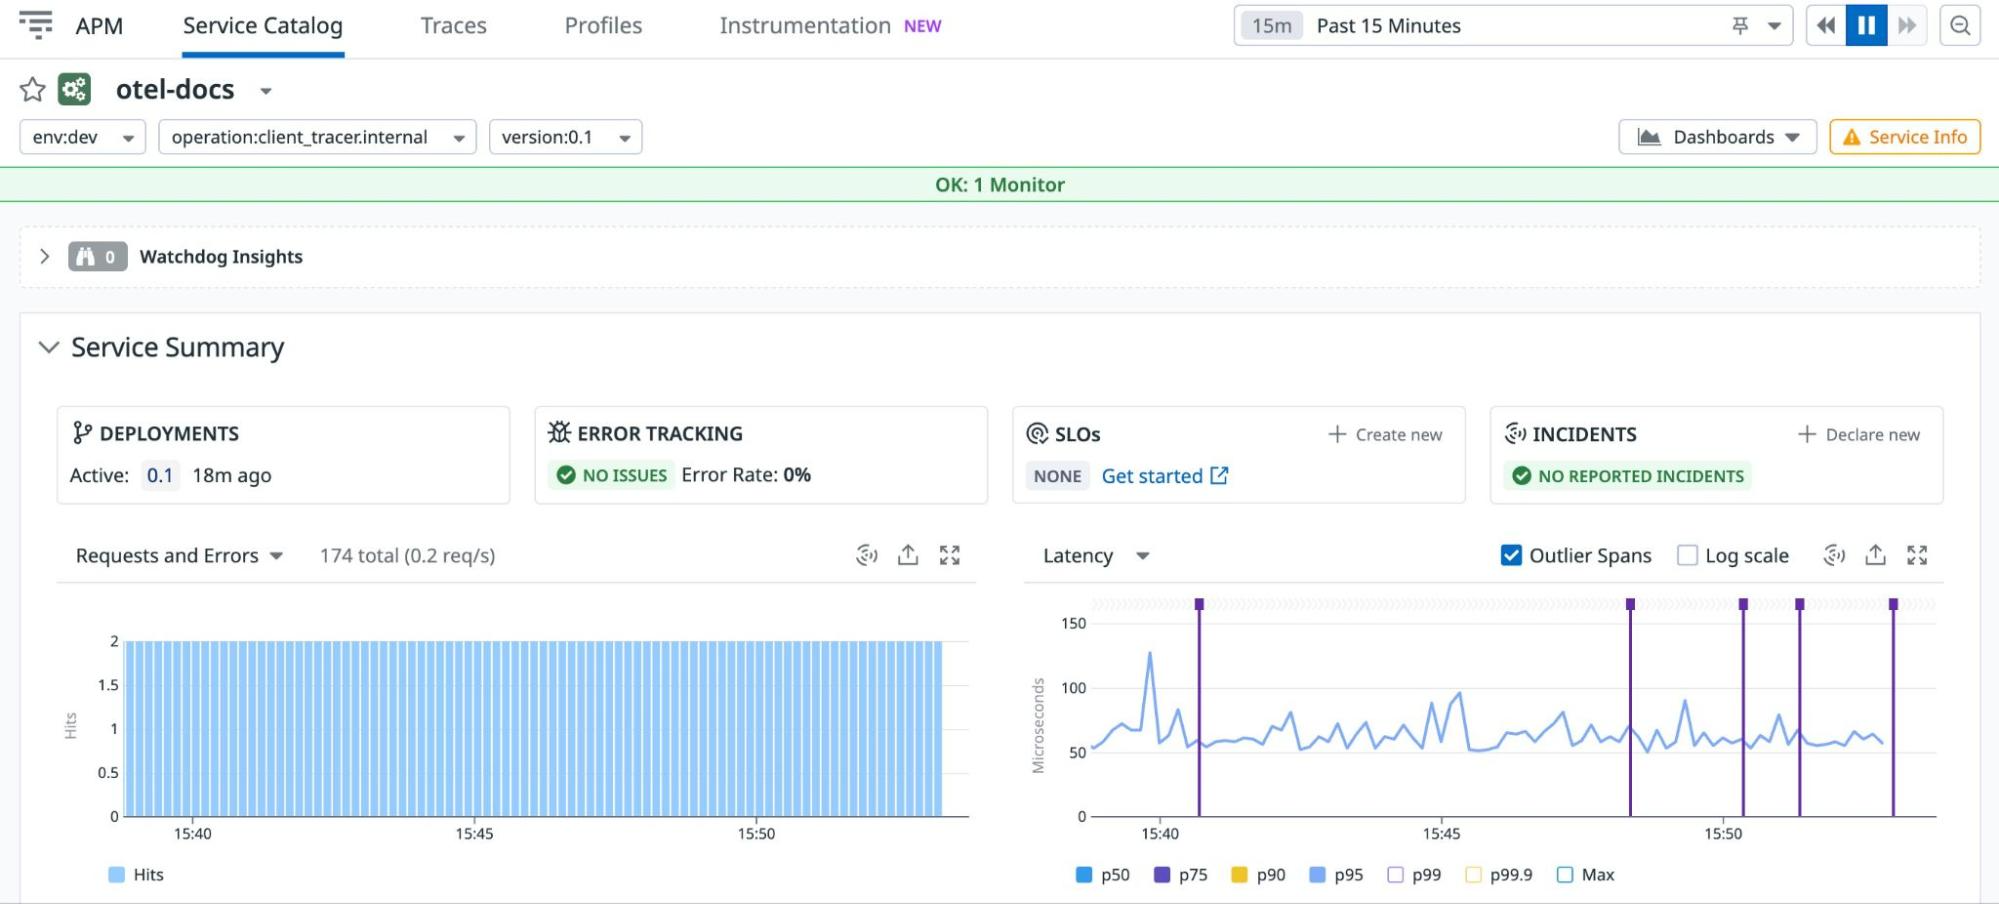Click the Past 15 Minutes time input
1999x904 pixels.
(1513, 26)
